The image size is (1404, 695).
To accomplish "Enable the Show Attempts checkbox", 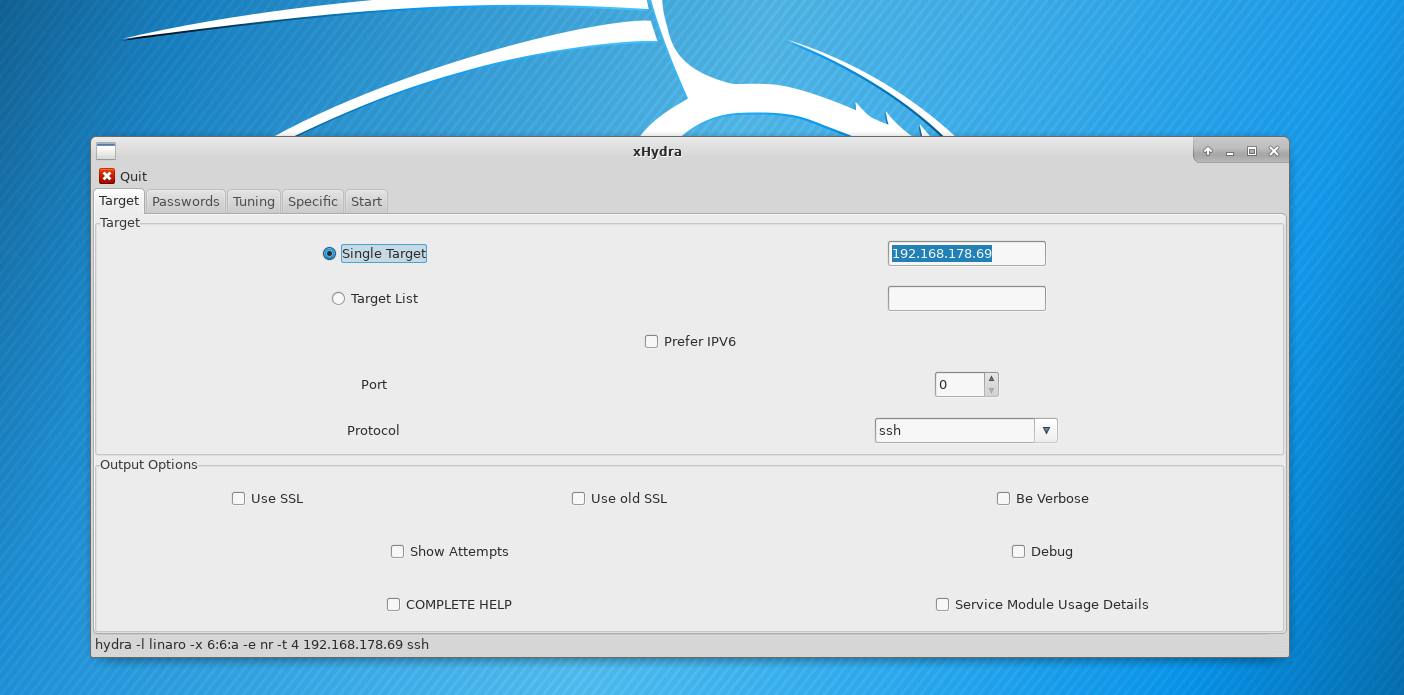I will point(397,551).
